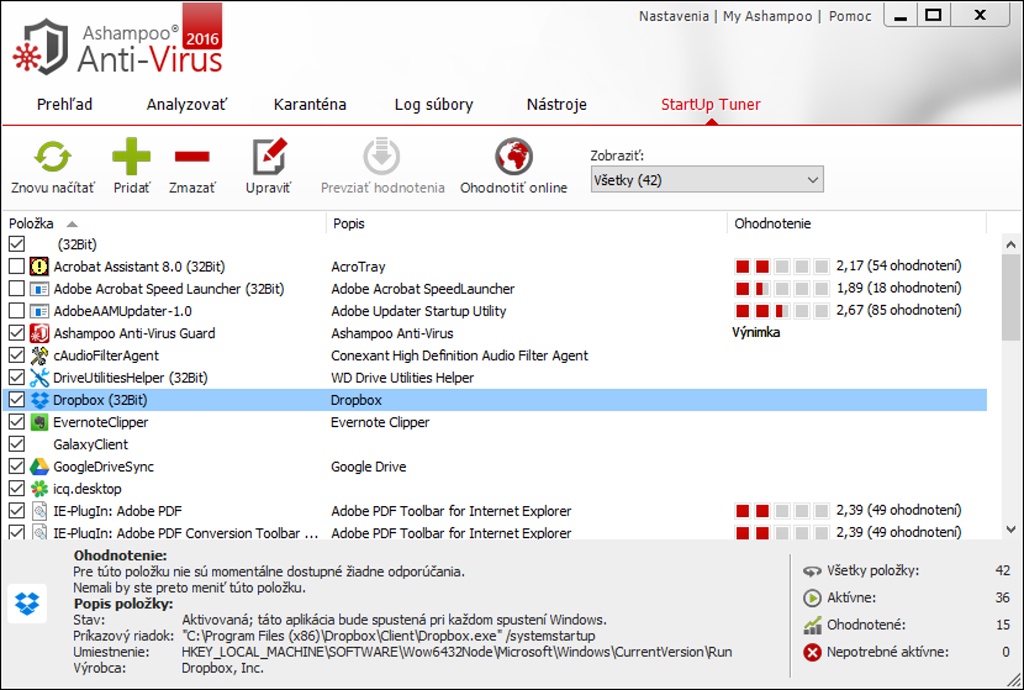Open the Nastavenia link
1024x690 pixels.
(673, 16)
